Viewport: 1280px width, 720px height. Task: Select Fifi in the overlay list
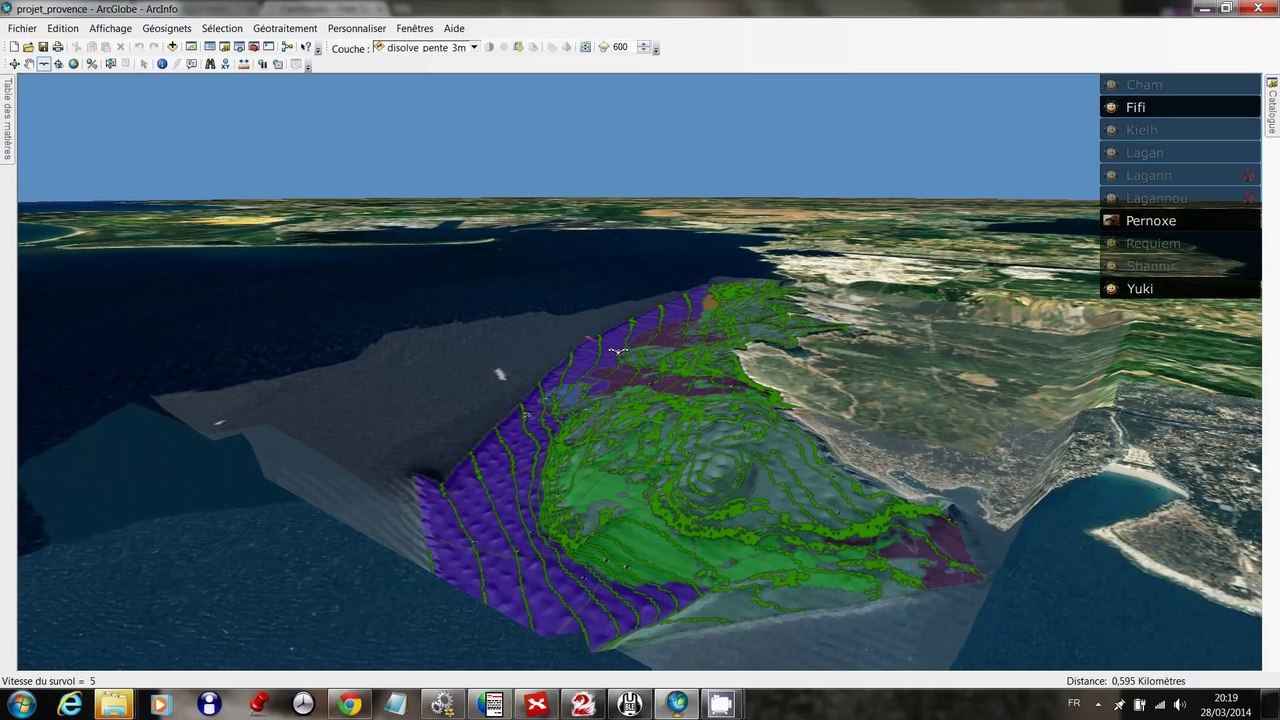(x=1180, y=107)
